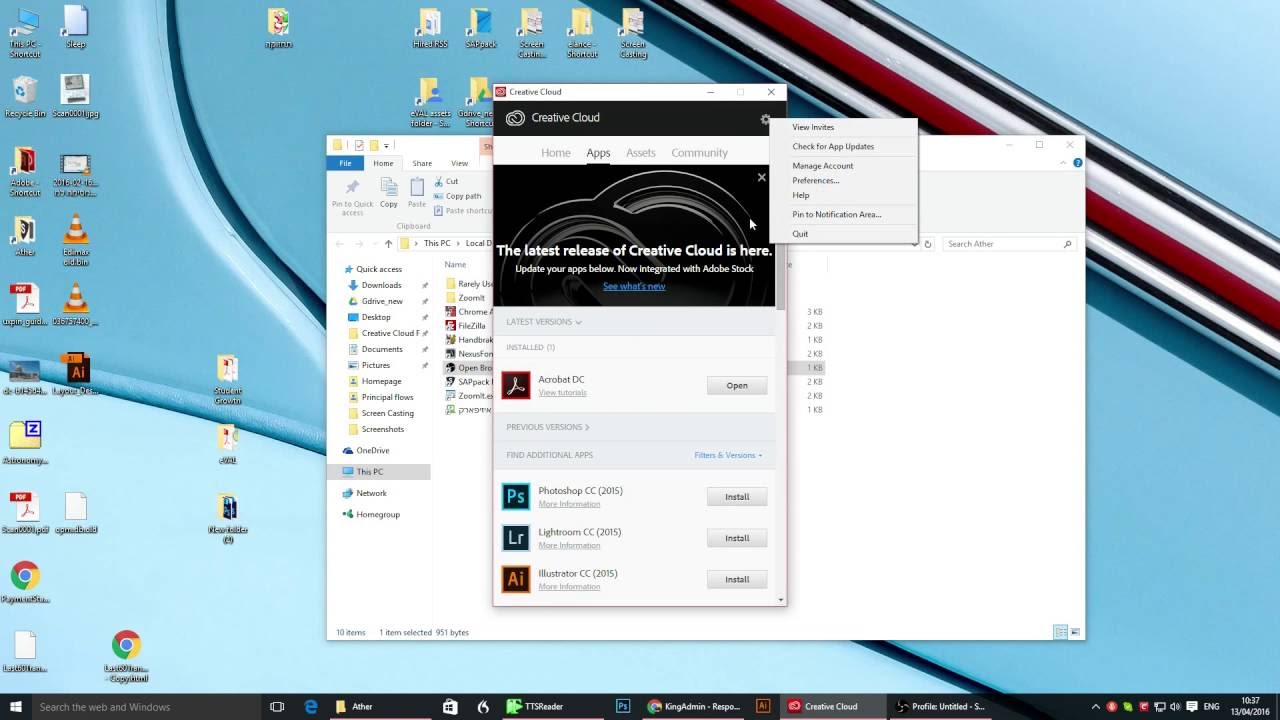Close the Creative Cloud release banner

click(762, 177)
